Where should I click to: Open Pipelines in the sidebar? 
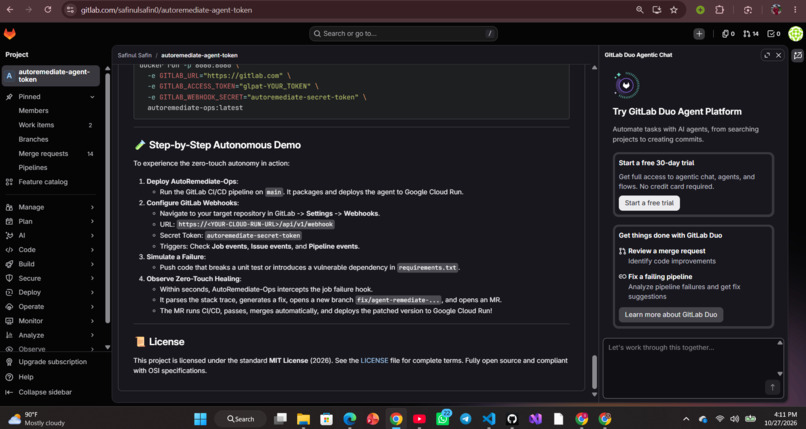pos(50,167)
